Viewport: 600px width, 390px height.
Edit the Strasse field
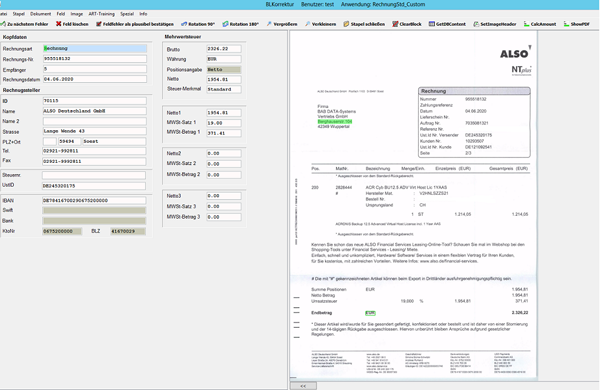pos(95,131)
